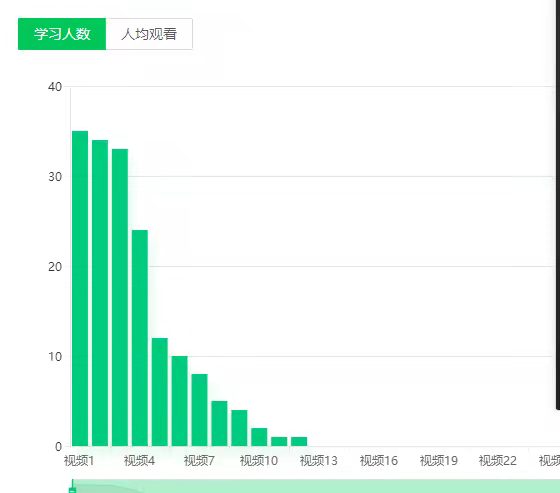Click the 视频22 axis label

498,460
